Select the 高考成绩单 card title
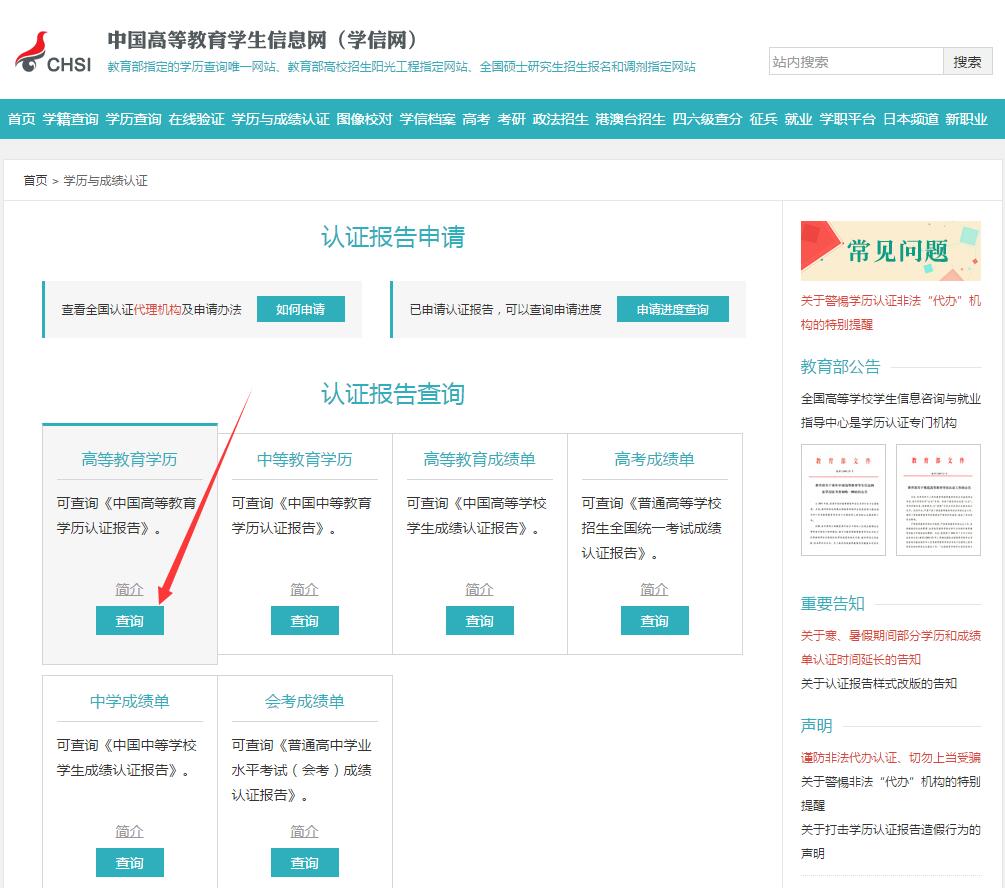Screen dimensions: 1005x888 pyautogui.click(x=654, y=459)
